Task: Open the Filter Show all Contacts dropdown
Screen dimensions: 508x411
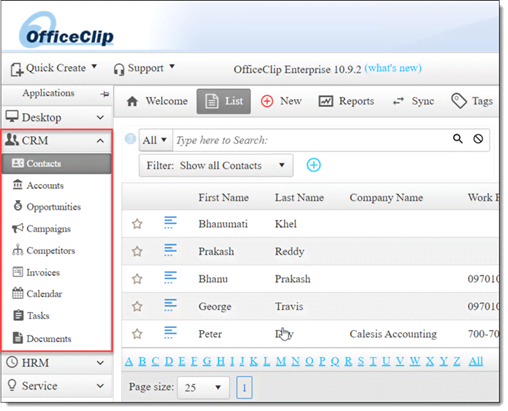Action: click(216, 165)
